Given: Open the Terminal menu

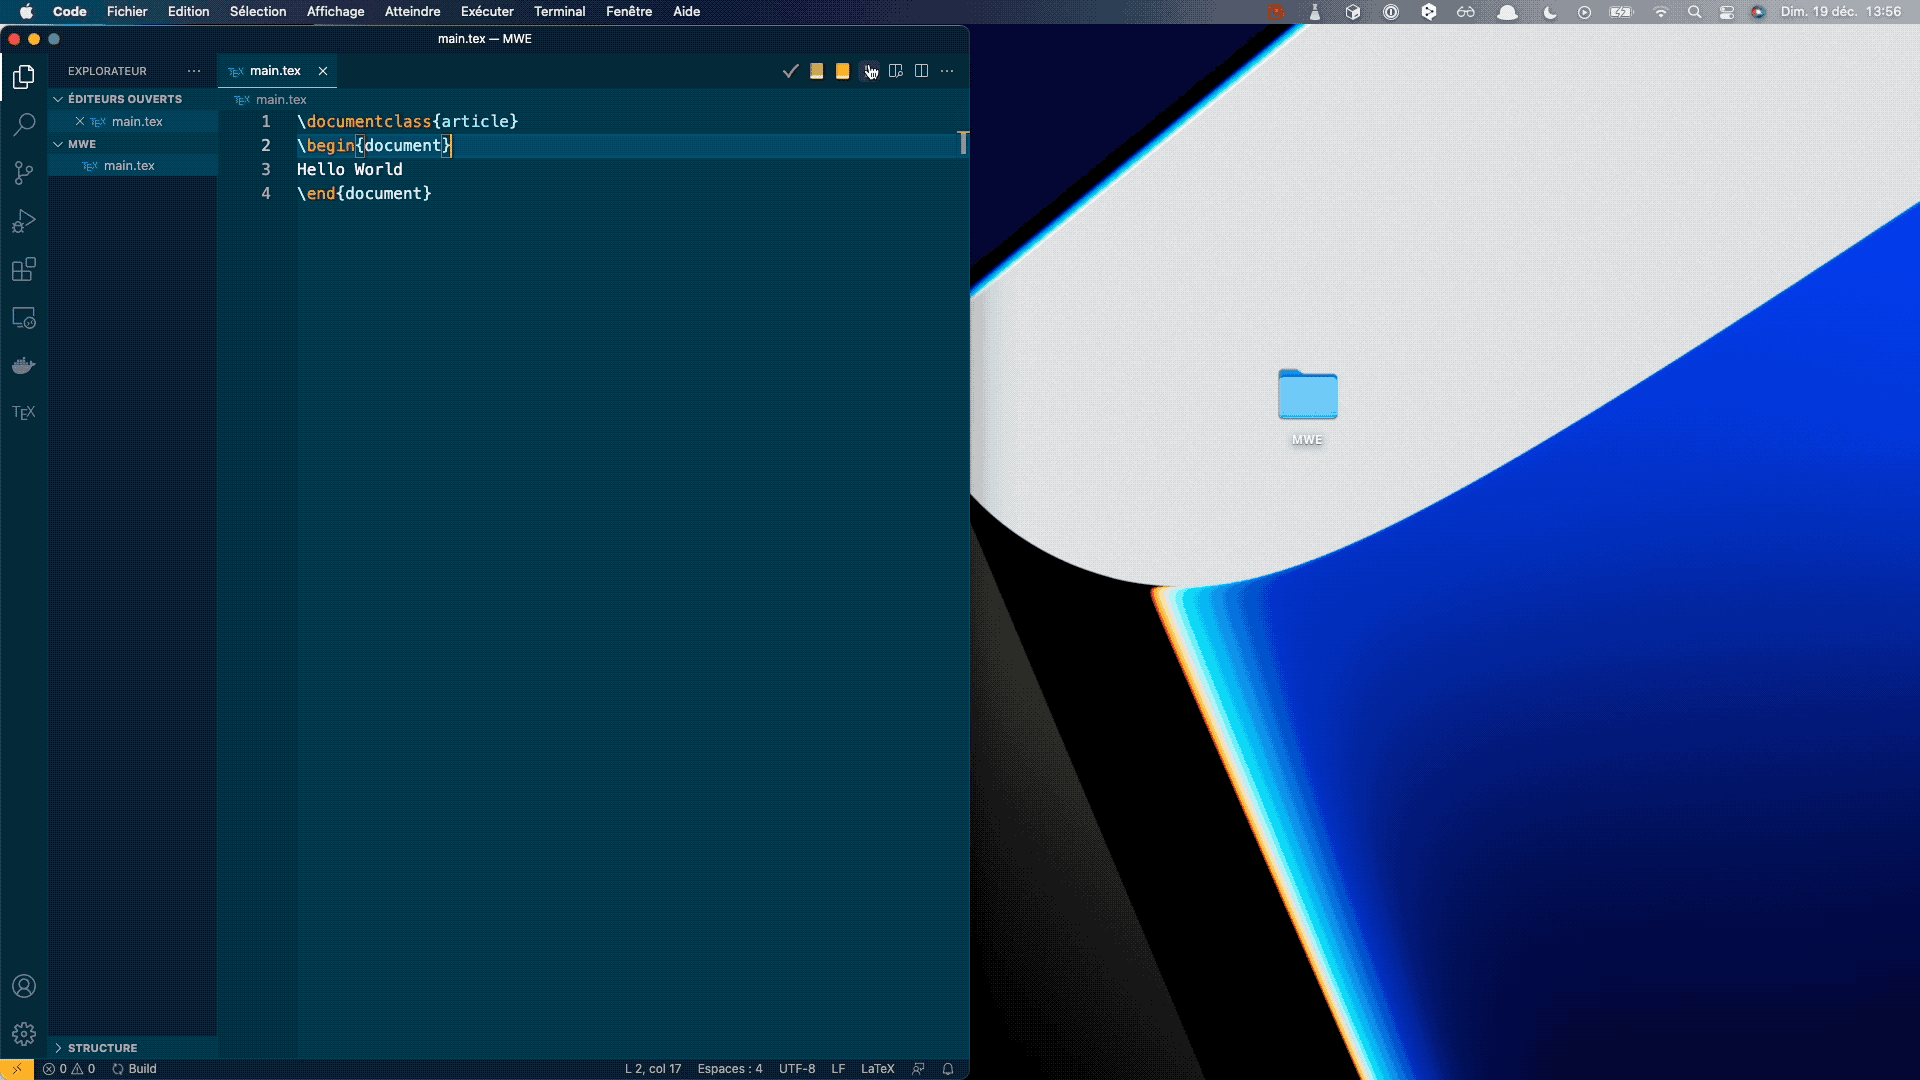Looking at the screenshot, I should point(559,12).
